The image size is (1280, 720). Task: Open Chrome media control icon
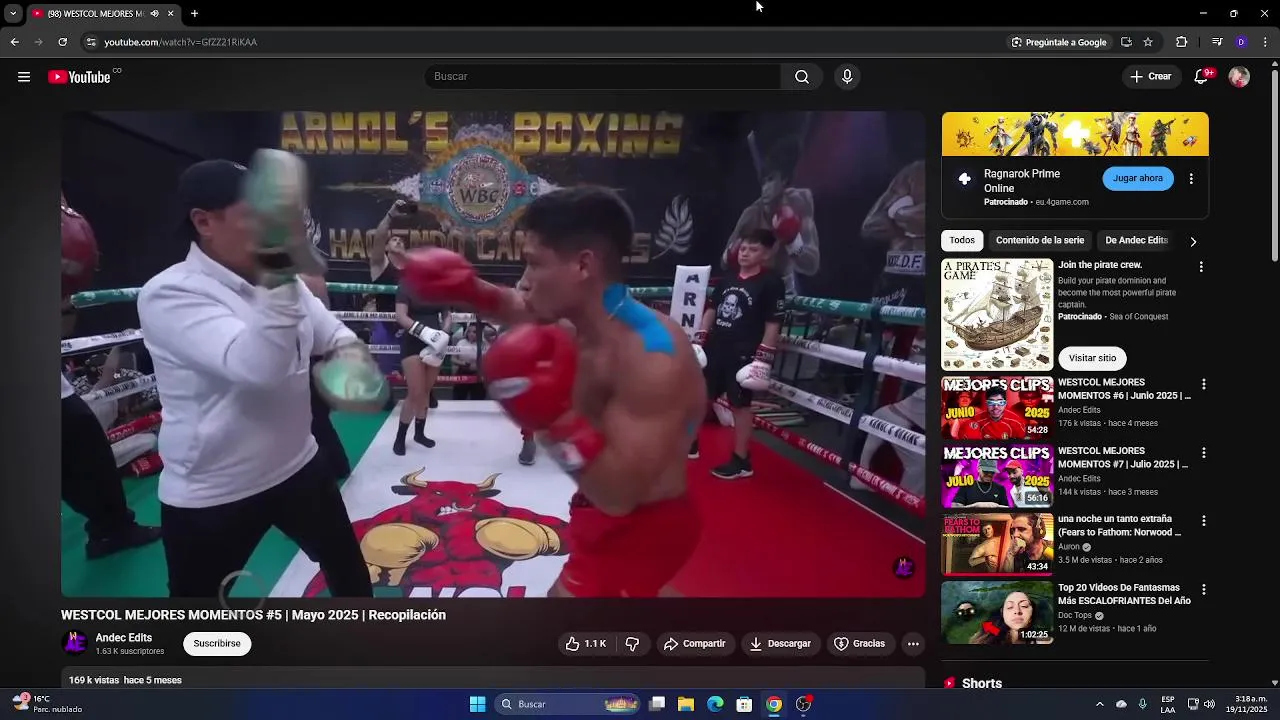(x=1217, y=42)
